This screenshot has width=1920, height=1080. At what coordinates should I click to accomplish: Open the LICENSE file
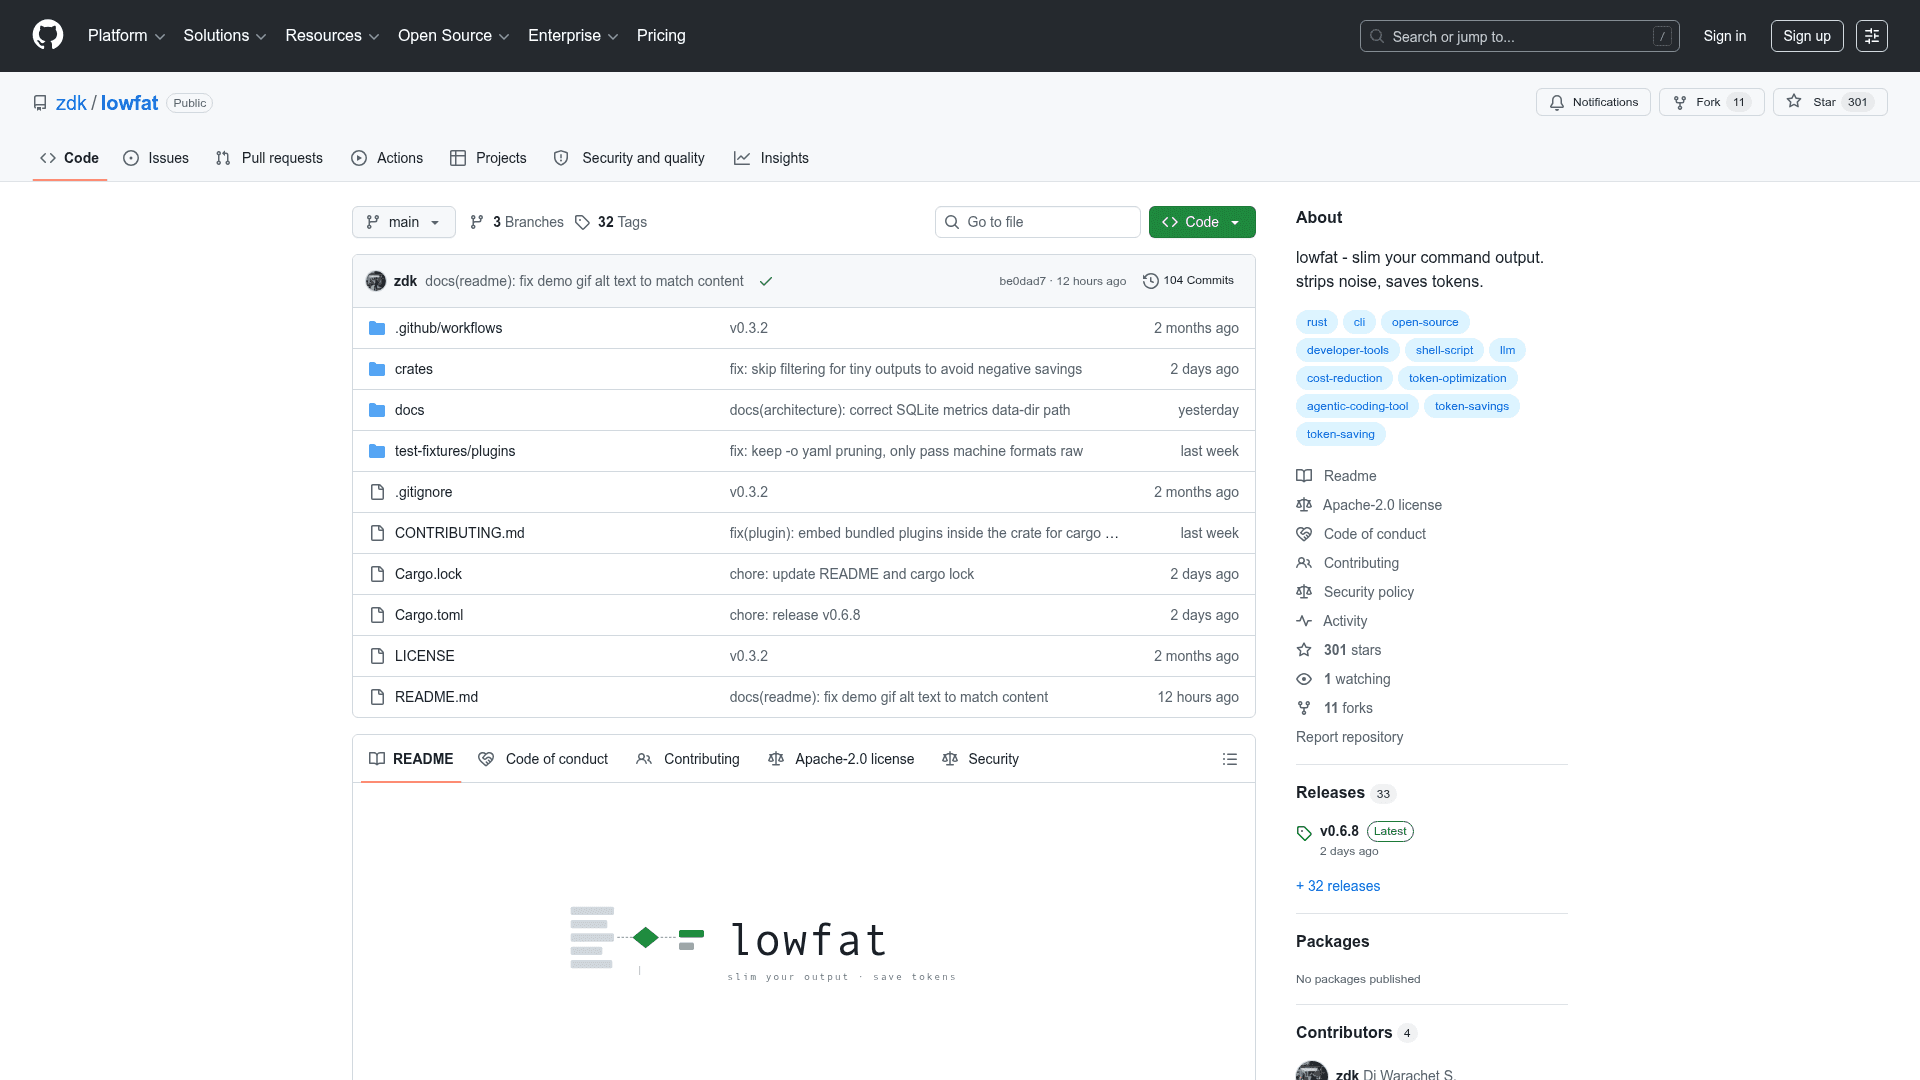pos(424,656)
